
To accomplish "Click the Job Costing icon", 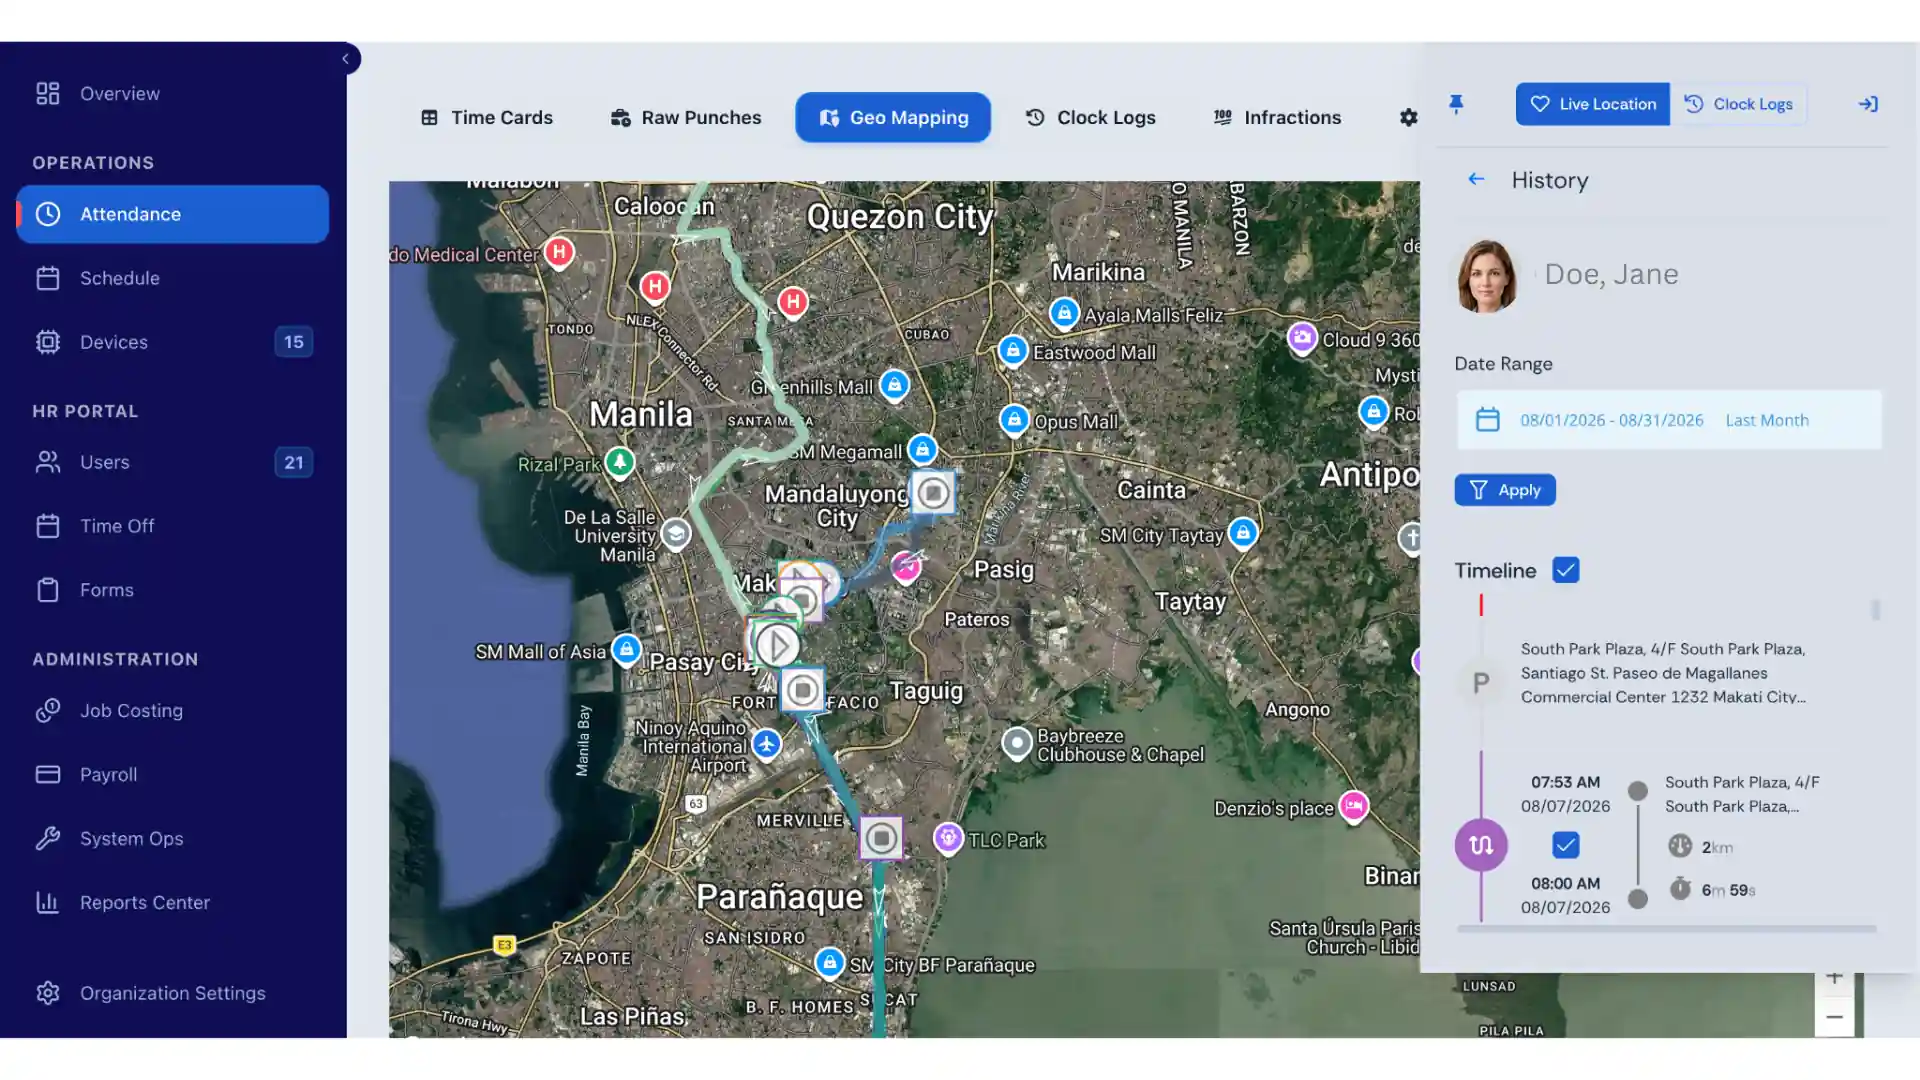I will coord(48,711).
